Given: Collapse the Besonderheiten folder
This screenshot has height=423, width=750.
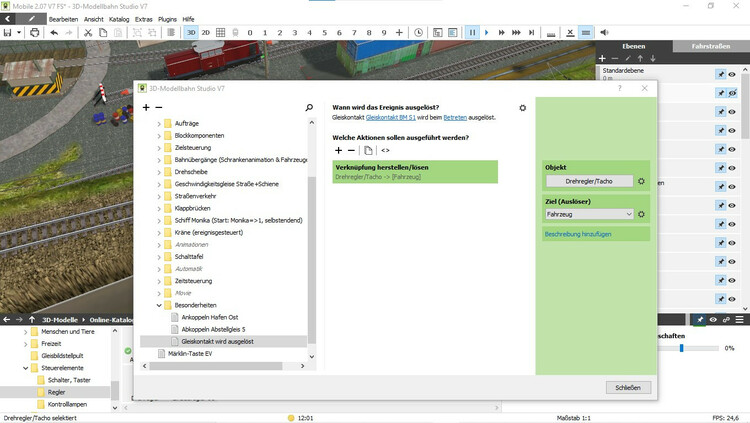Looking at the screenshot, I should [158, 304].
